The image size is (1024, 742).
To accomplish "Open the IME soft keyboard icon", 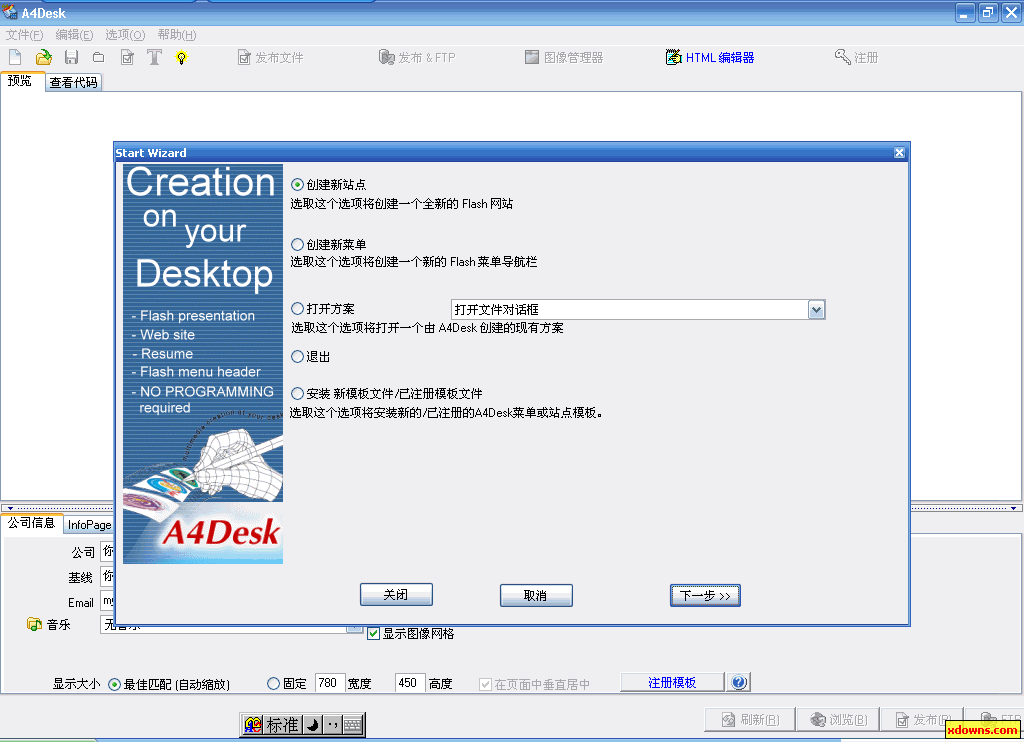I will [353, 724].
